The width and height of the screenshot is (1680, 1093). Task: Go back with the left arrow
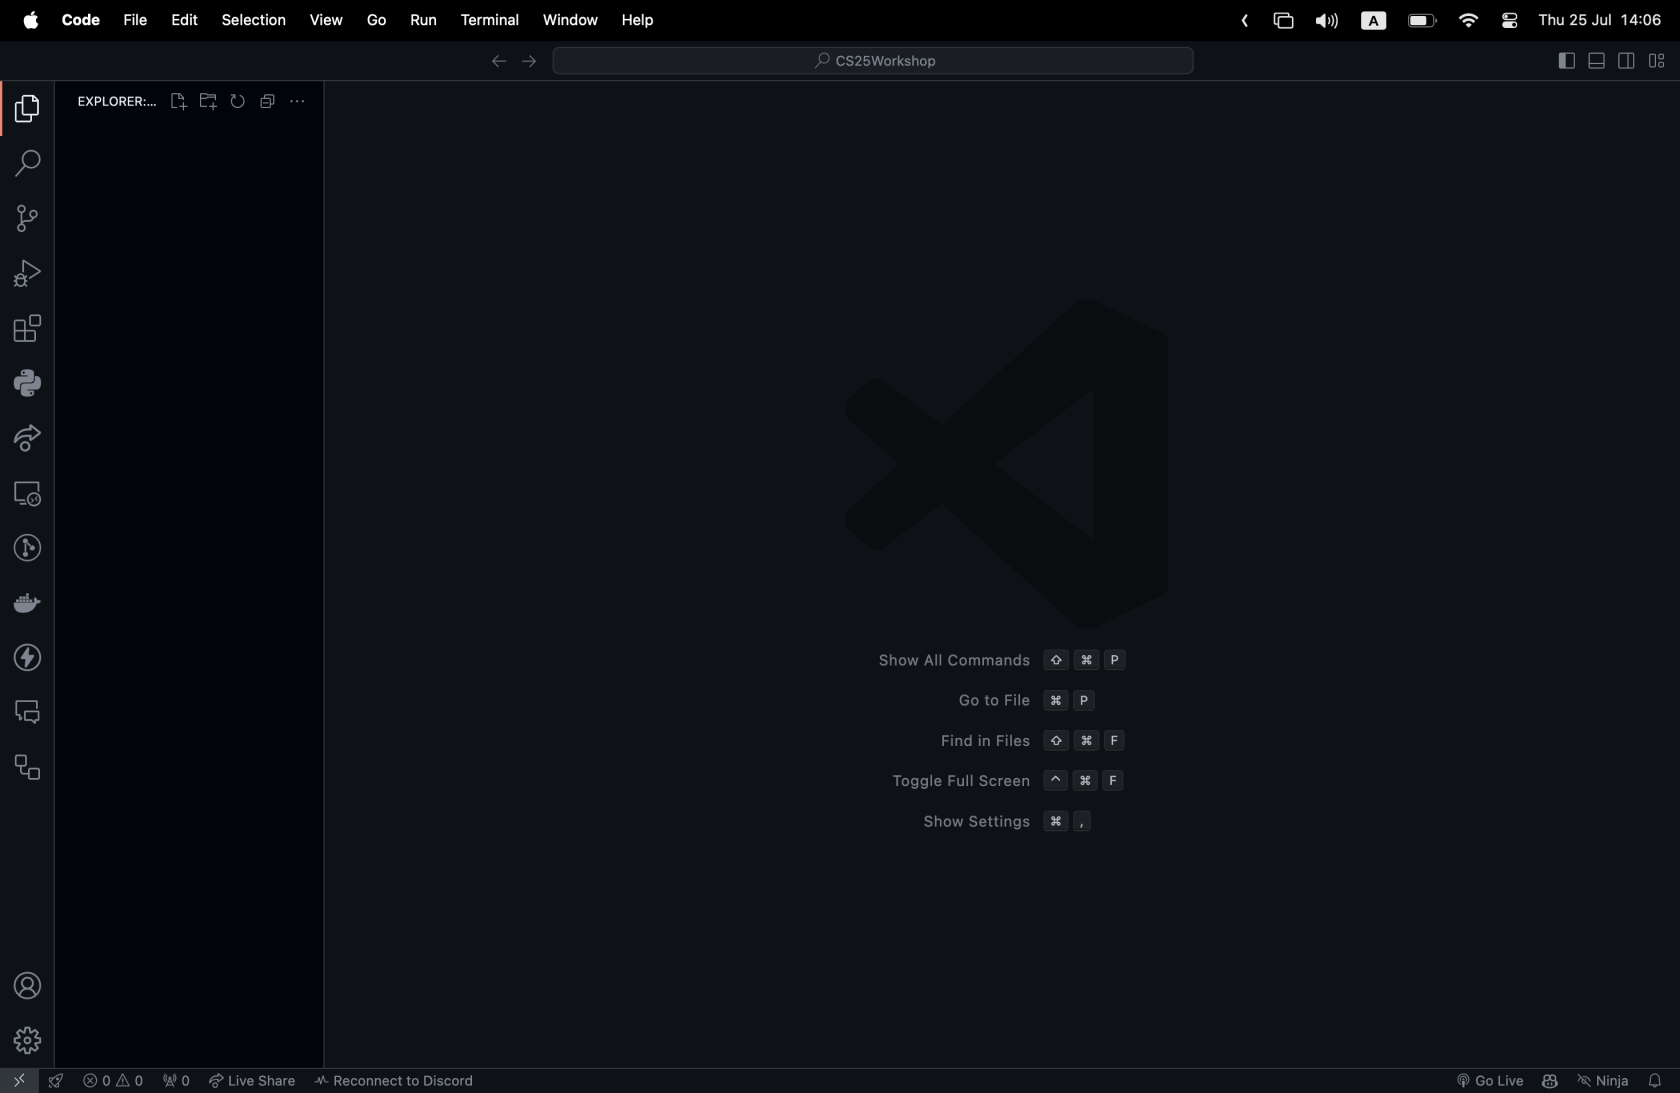click(498, 61)
